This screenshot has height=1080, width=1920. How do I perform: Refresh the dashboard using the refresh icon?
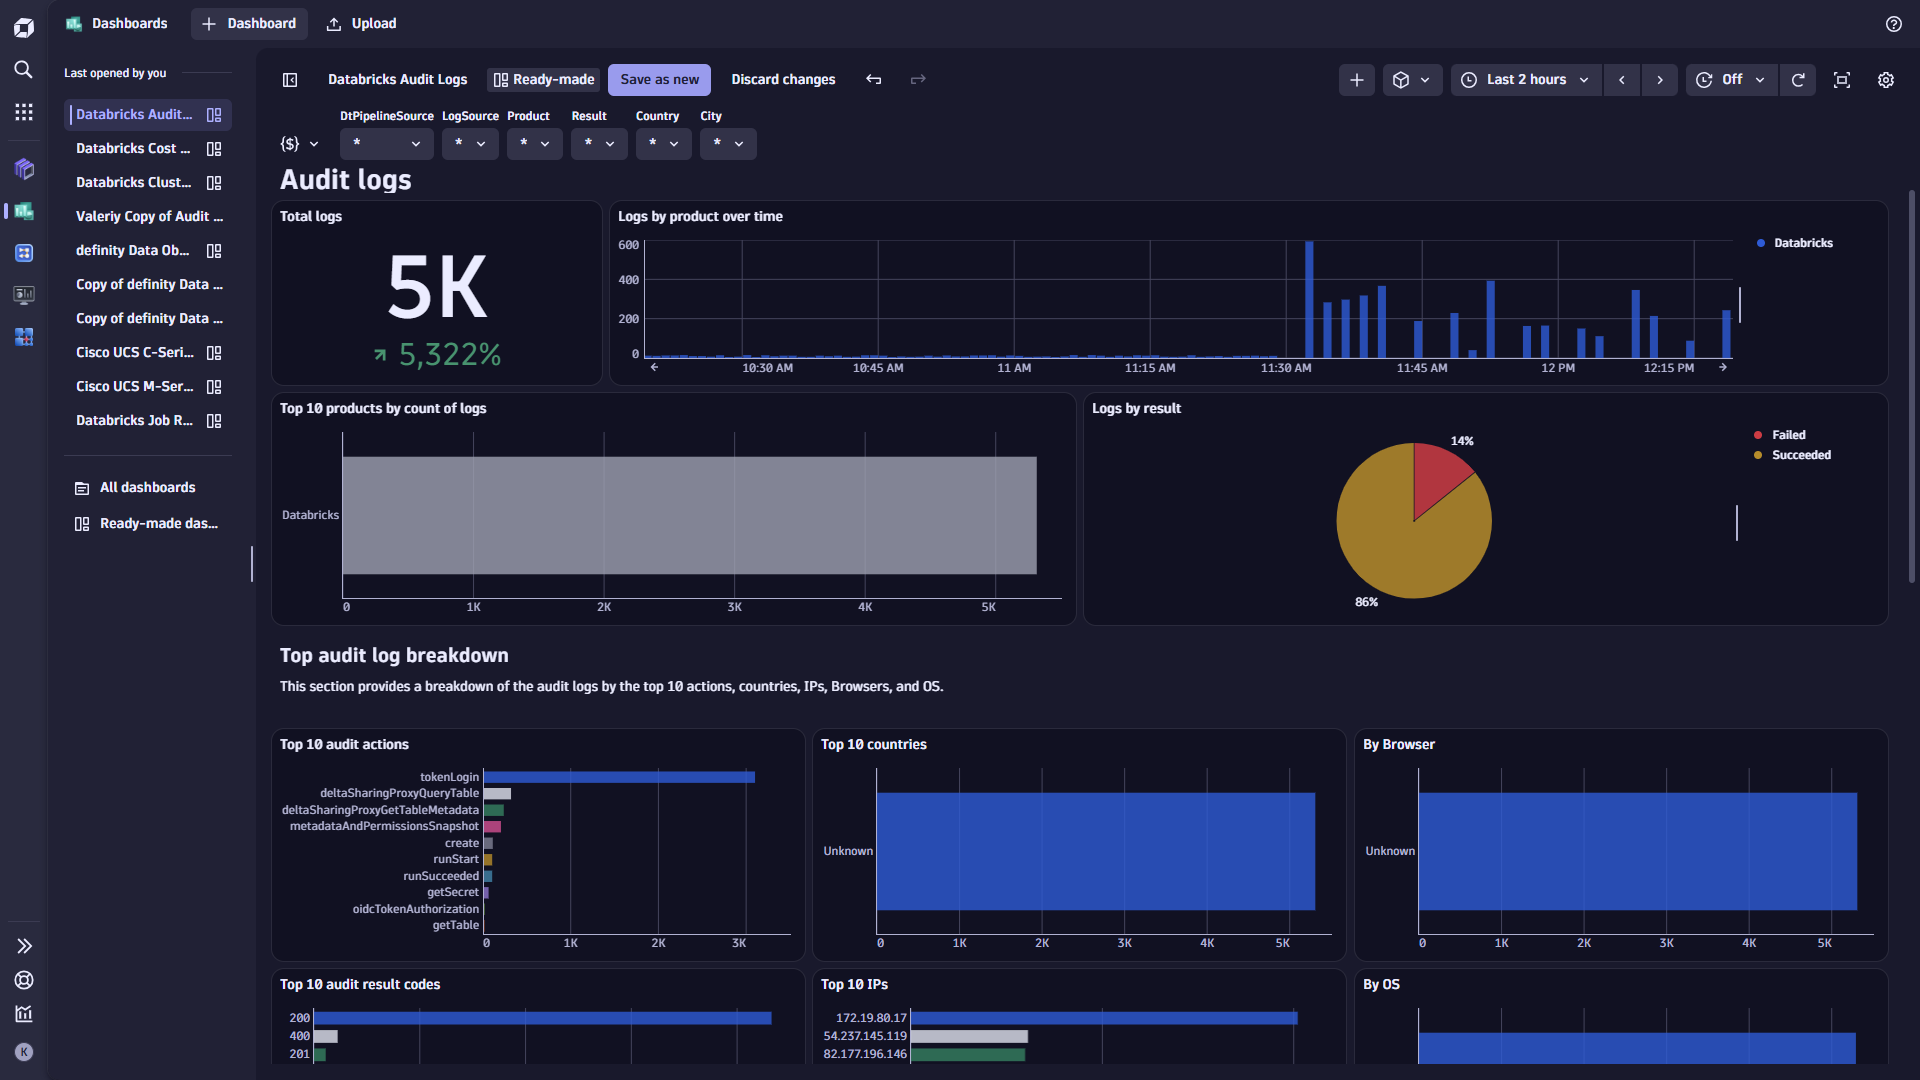[1798, 79]
